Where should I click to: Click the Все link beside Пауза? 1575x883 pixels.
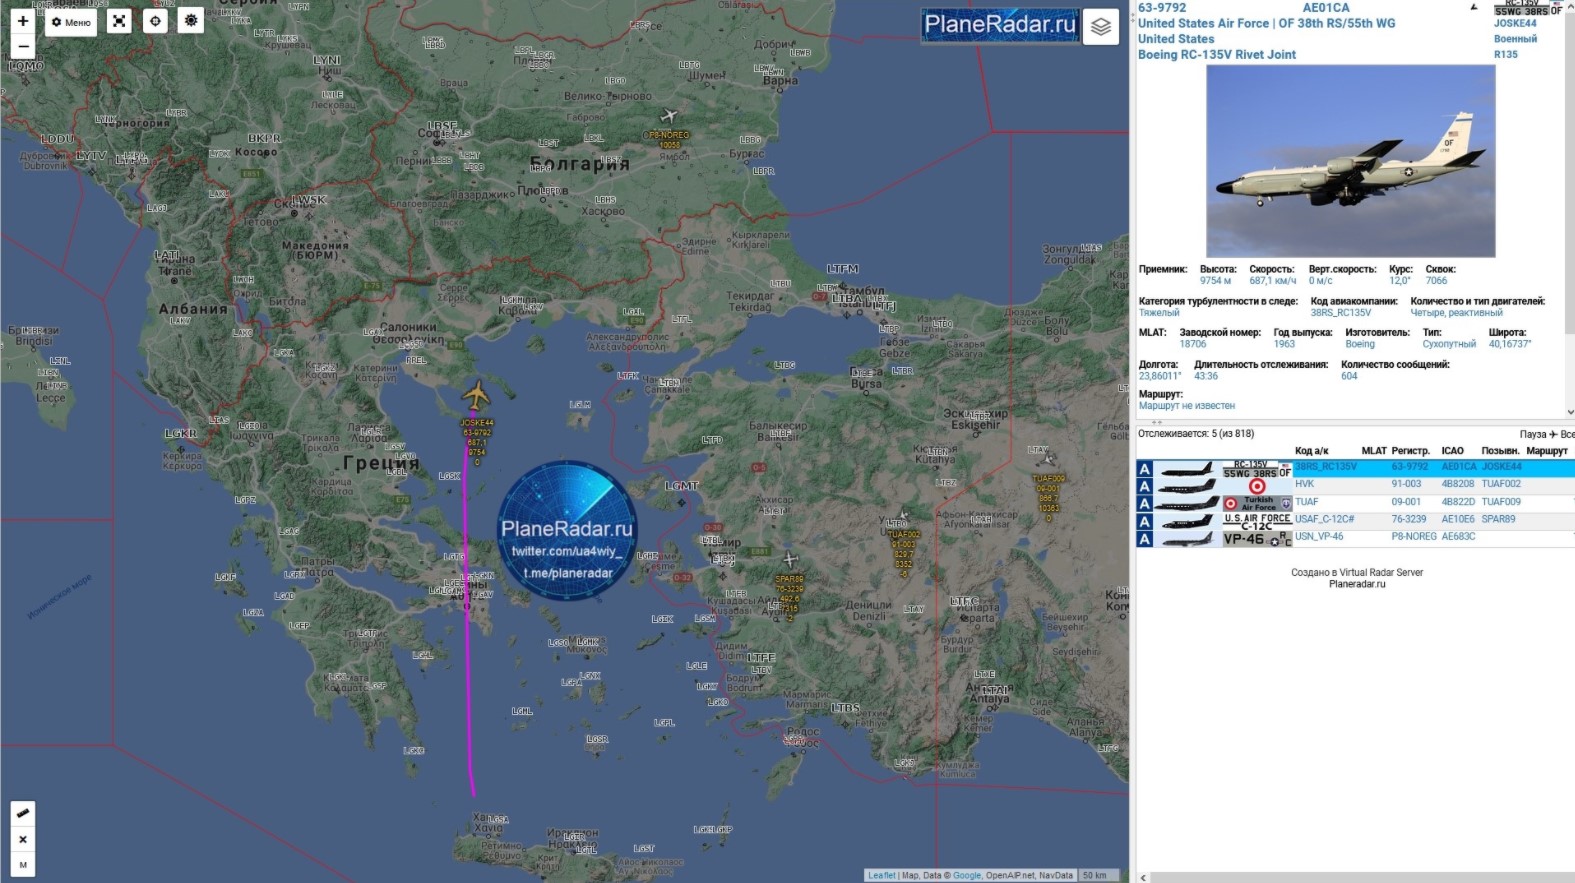click(1567, 434)
